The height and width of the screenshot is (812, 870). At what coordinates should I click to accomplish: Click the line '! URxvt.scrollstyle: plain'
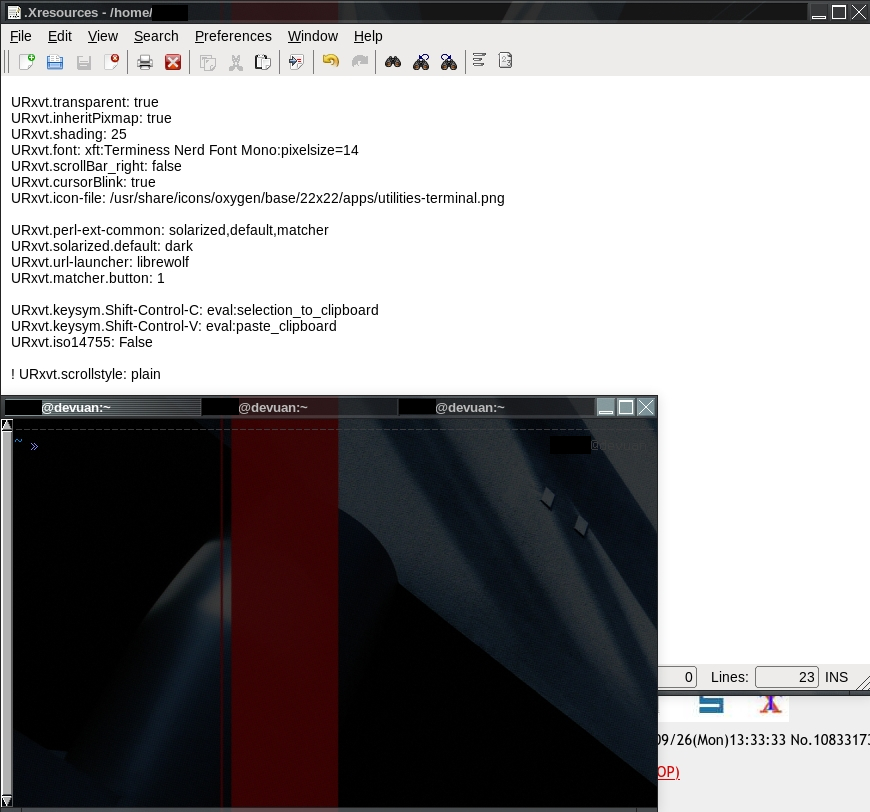(85, 374)
